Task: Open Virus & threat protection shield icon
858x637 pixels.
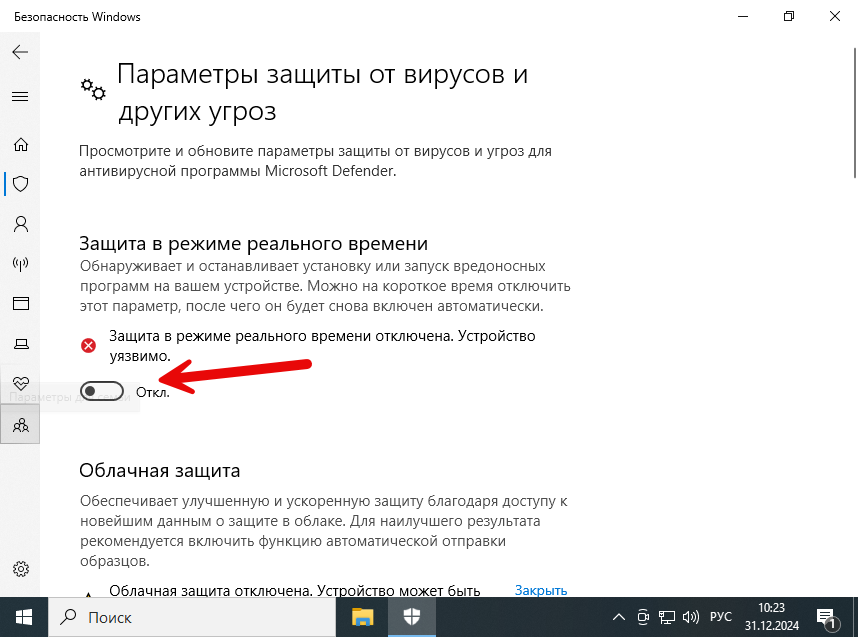Action: click(20, 184)
